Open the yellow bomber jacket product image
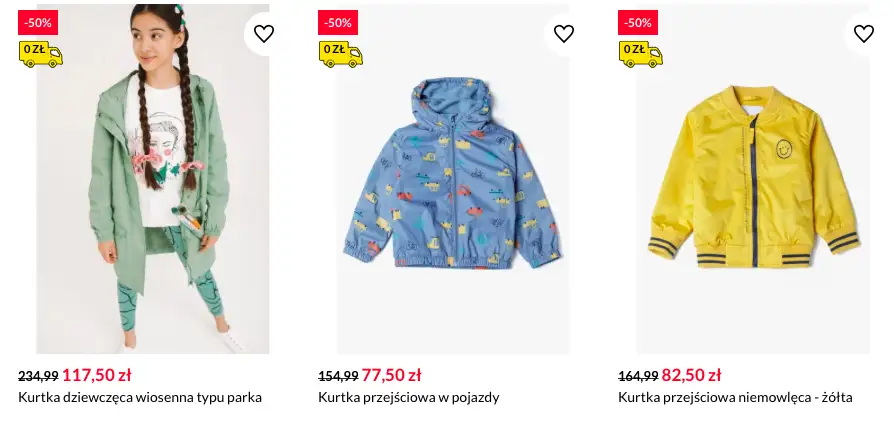Screen dimensions: 894x428 [x=753, y=190]
